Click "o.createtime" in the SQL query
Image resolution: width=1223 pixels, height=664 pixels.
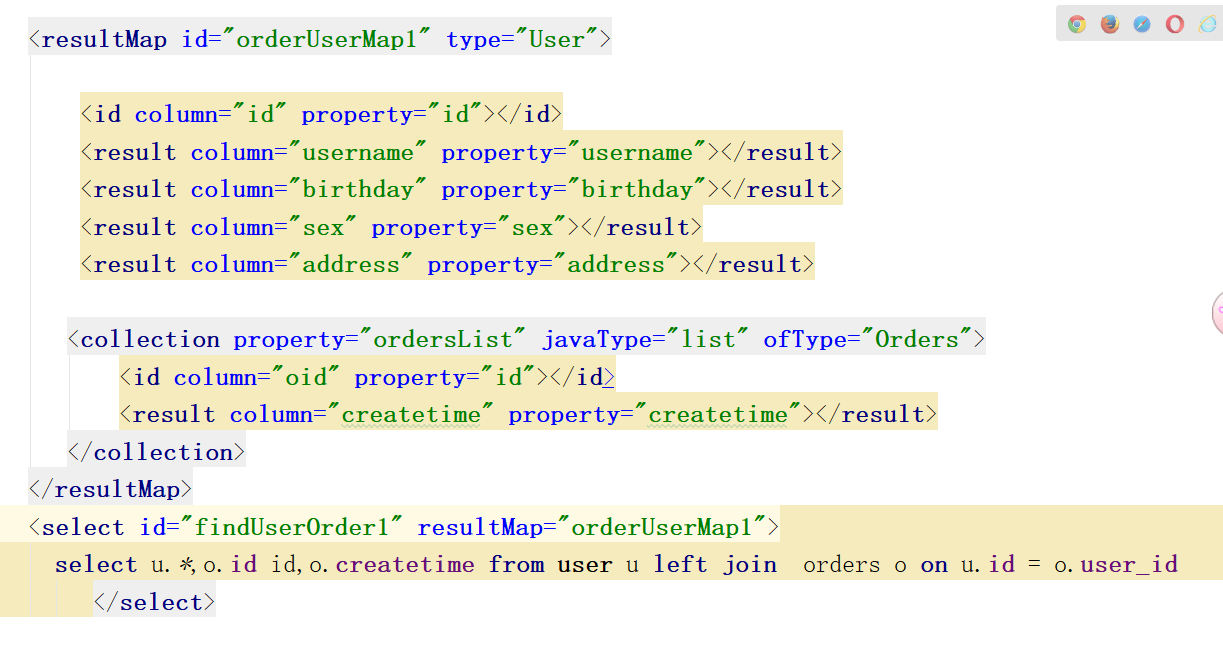coord(391,565)
